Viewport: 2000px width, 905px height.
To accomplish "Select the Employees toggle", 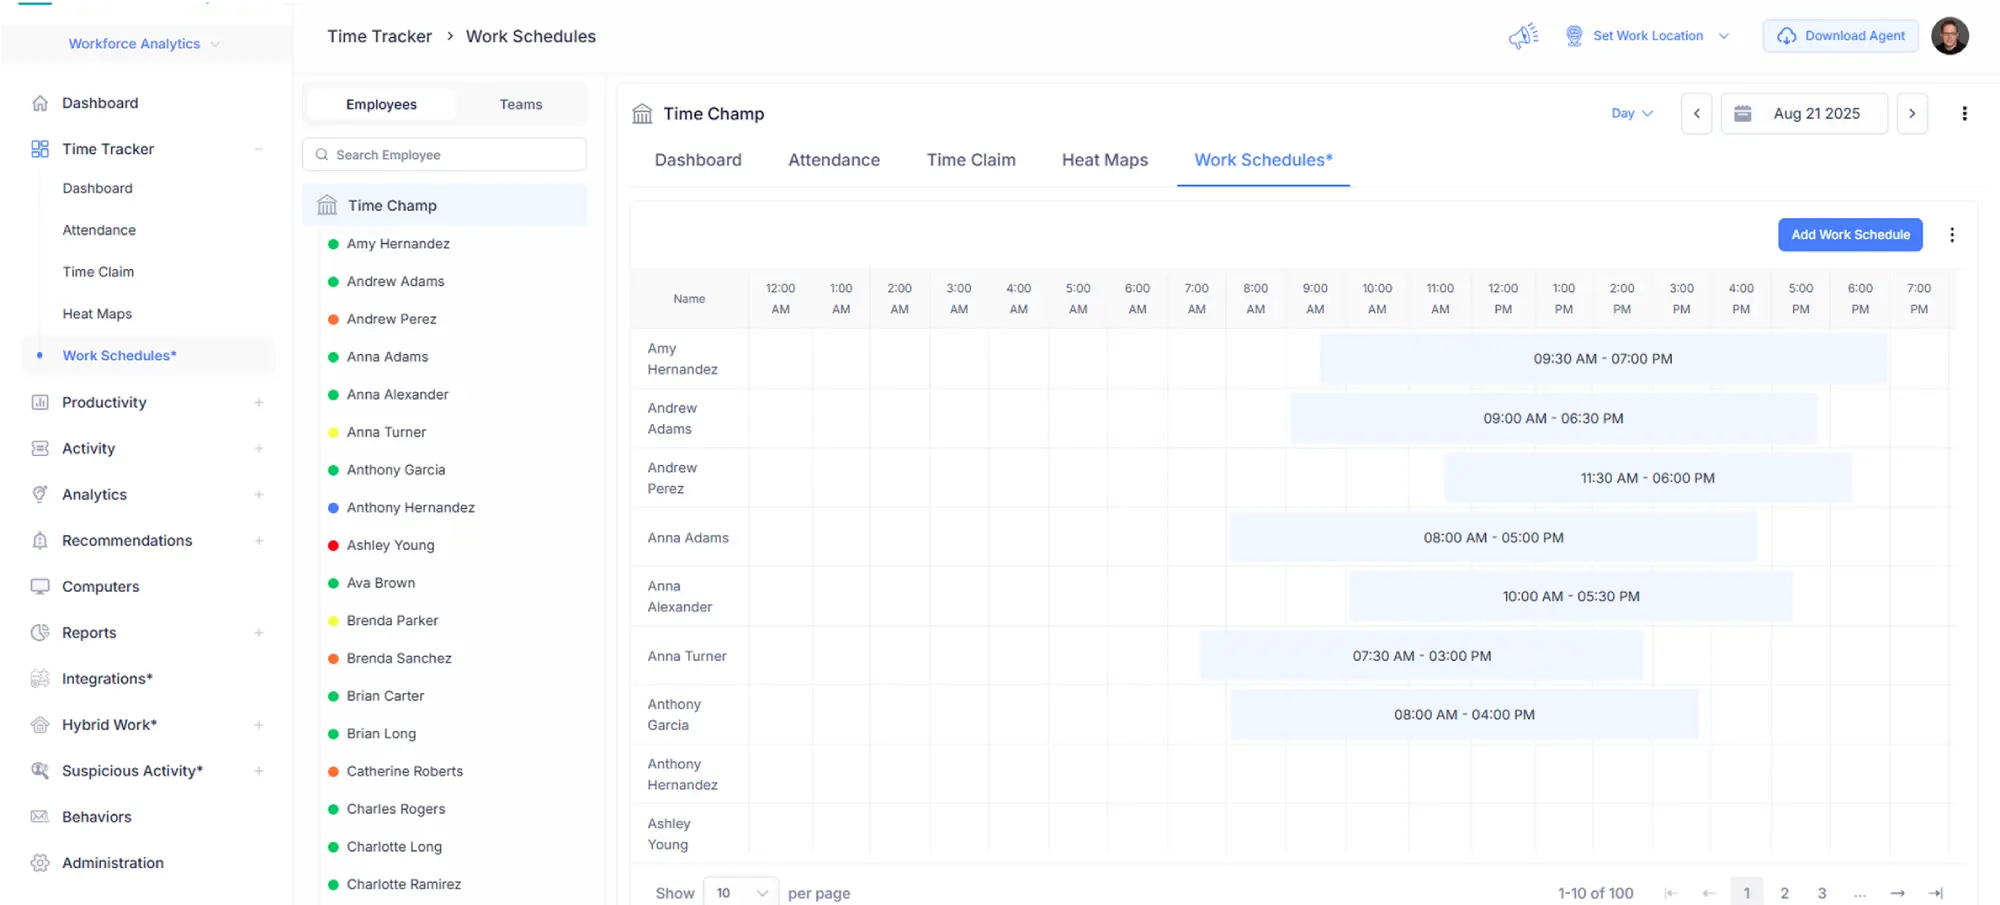I will coord(381,105).
